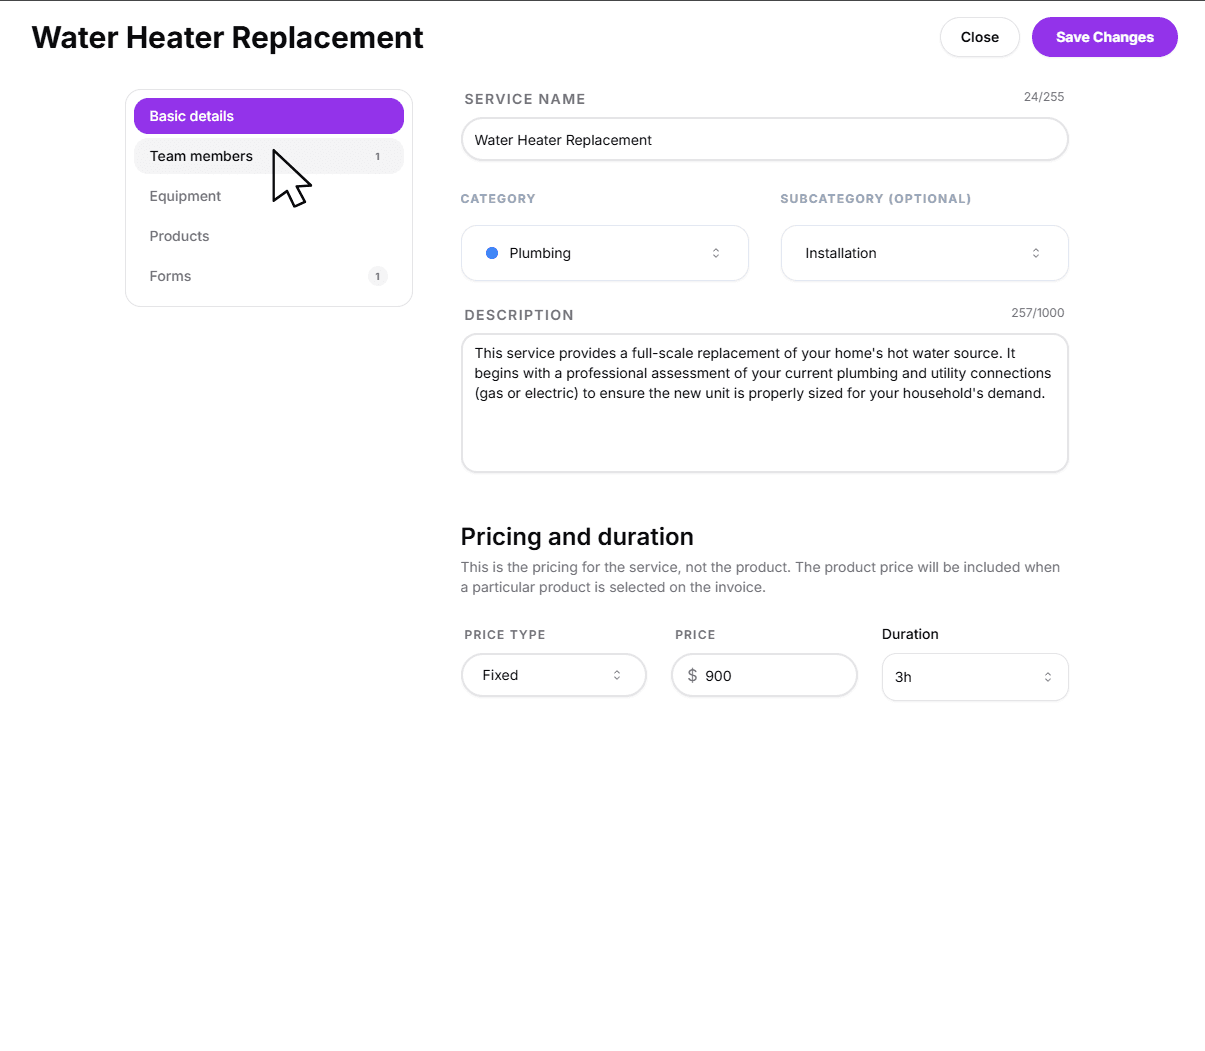The image size is (1205, 1051).
Task: Open the Duration dropdown showing 3h
Action: coord(974,677)
